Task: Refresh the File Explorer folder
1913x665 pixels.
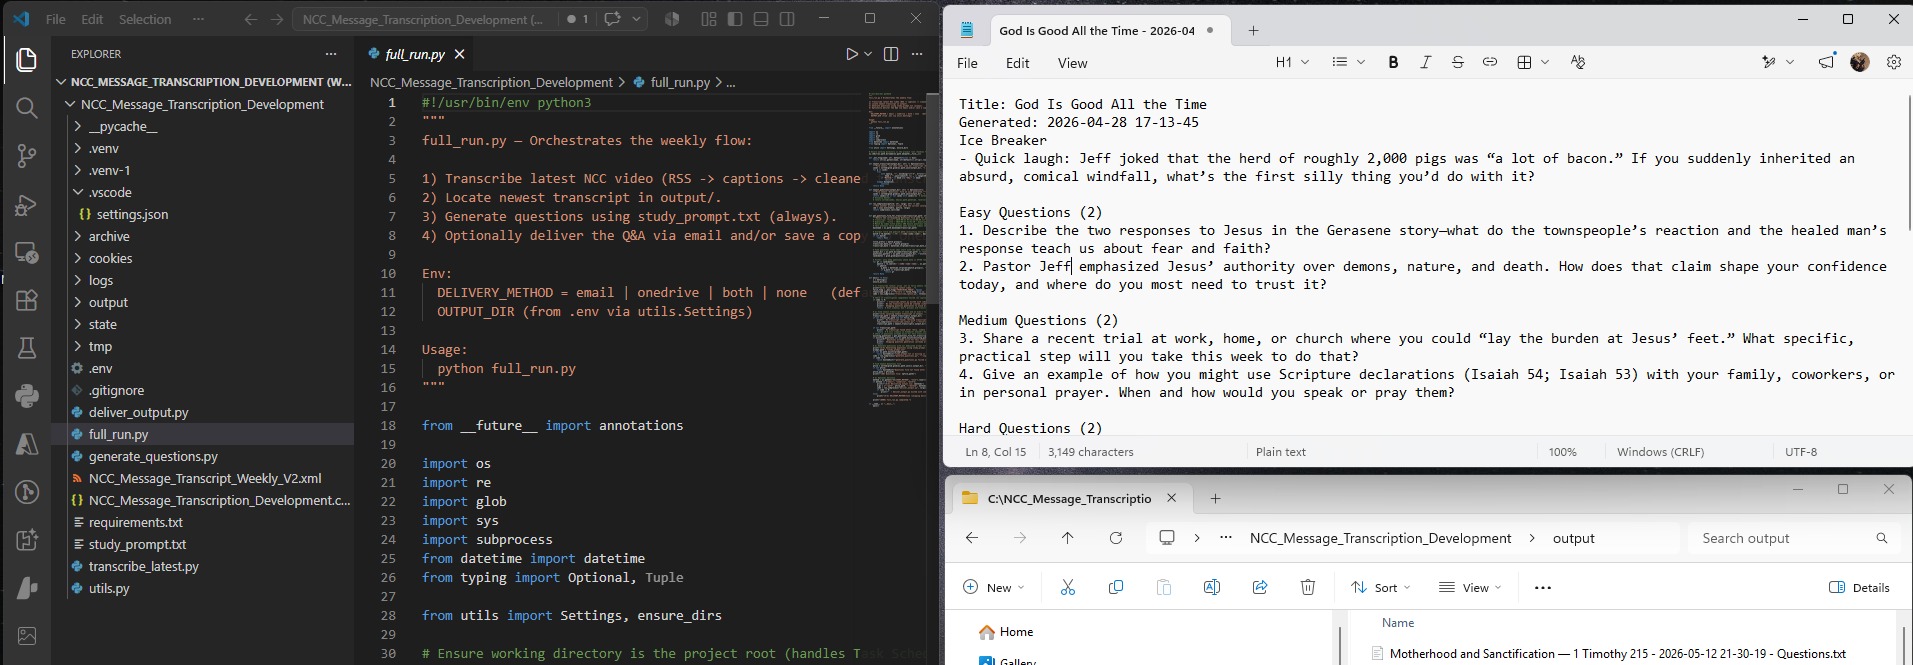Action: 1116,538
